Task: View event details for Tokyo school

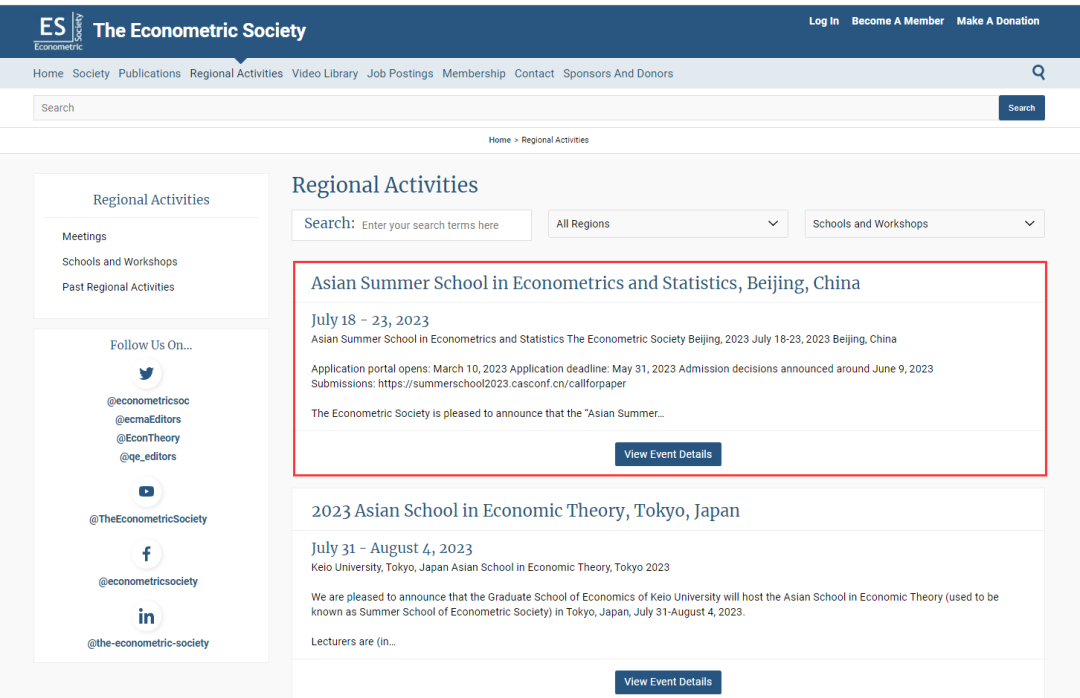Action: point(667,682)
